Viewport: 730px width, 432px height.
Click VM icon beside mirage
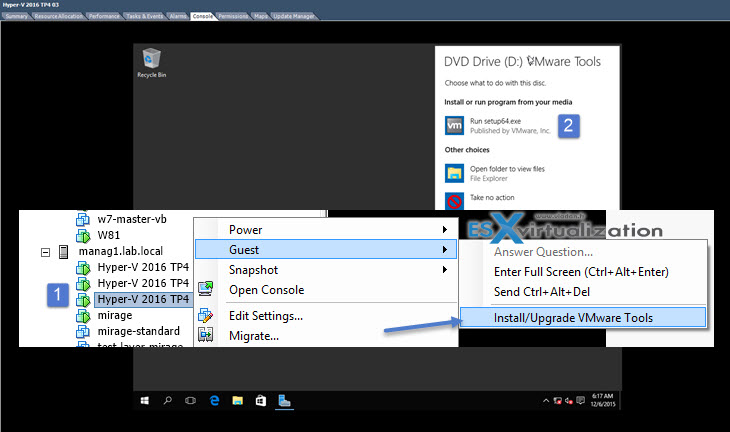[83, 316]
